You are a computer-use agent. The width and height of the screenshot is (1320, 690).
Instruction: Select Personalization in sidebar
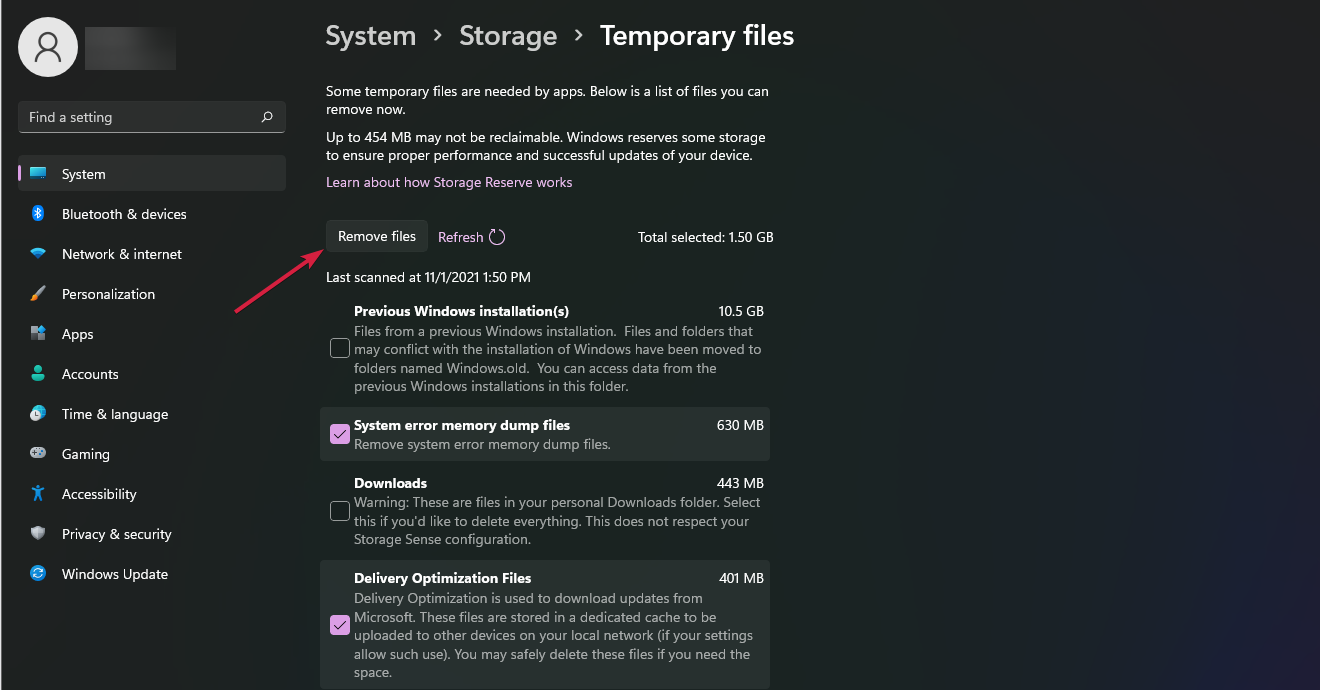[x=152, y=294]
